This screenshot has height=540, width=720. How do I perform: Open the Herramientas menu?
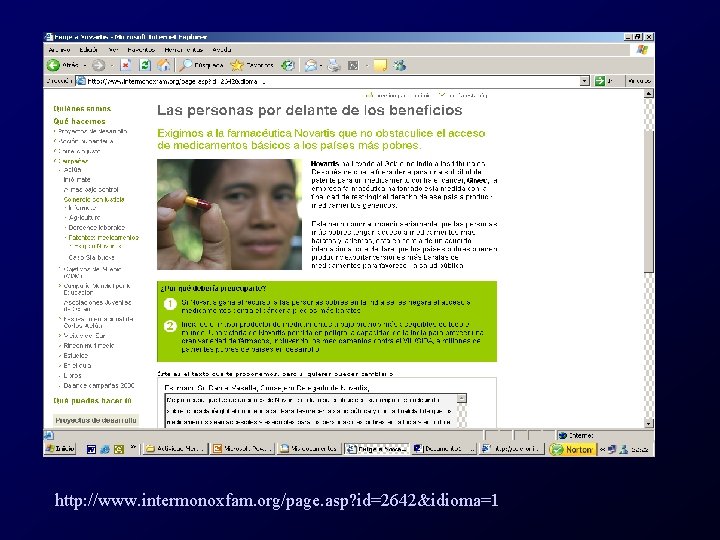(184, 50)
